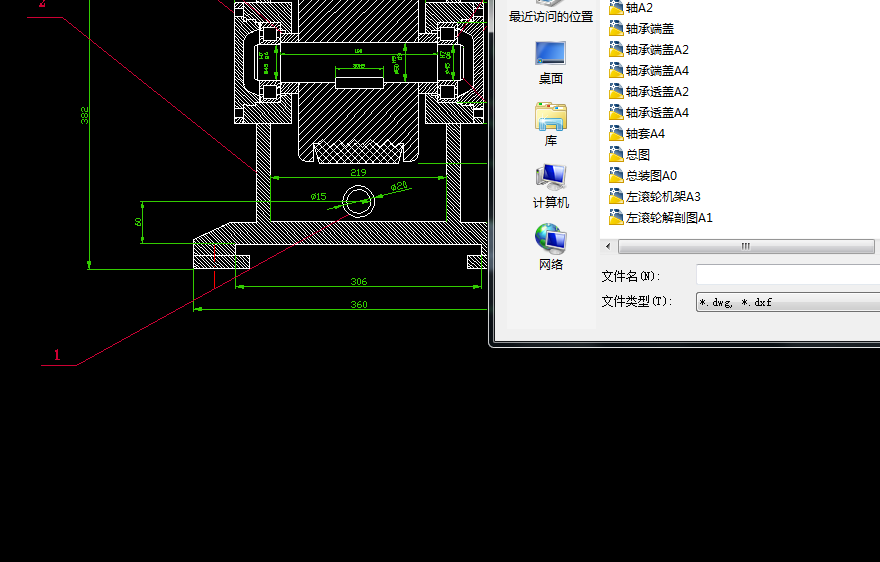Select the red part number 1 label
This screenshot has height=562, width=880.
coord(57,355)
